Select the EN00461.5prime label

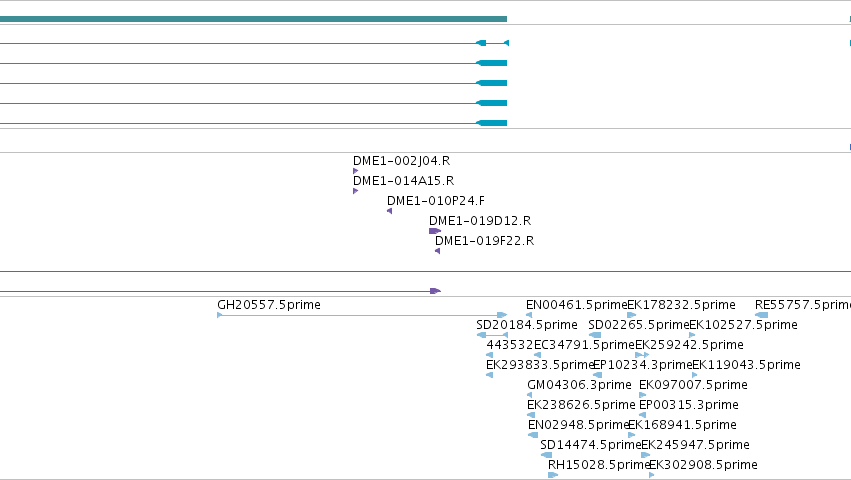[576, 305]
